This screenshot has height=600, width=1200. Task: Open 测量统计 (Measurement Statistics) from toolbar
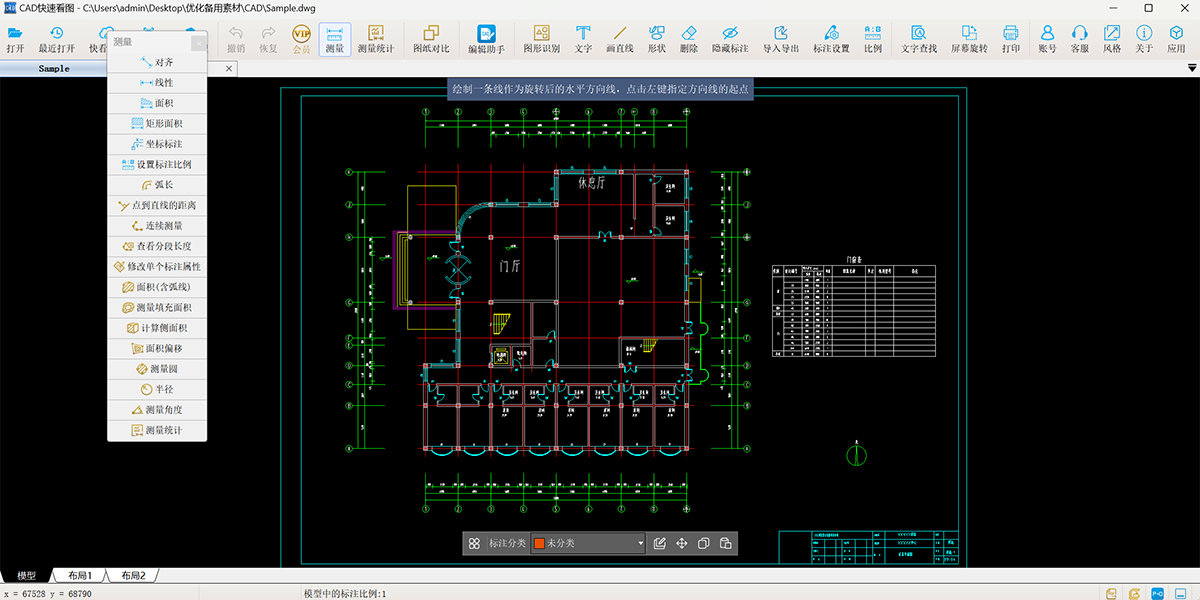(376, 38)
